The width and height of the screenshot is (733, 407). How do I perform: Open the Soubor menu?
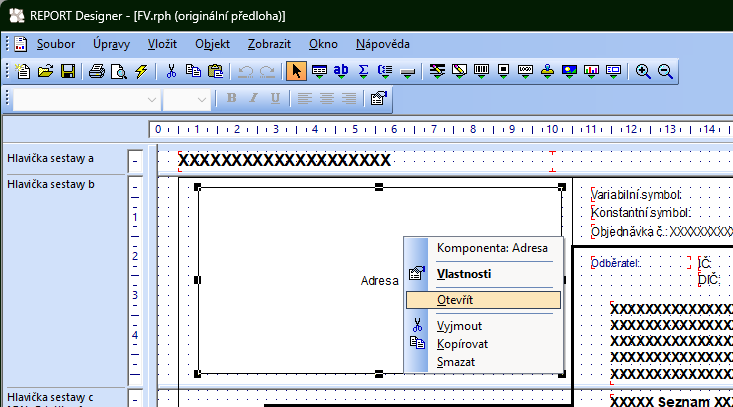56,44
